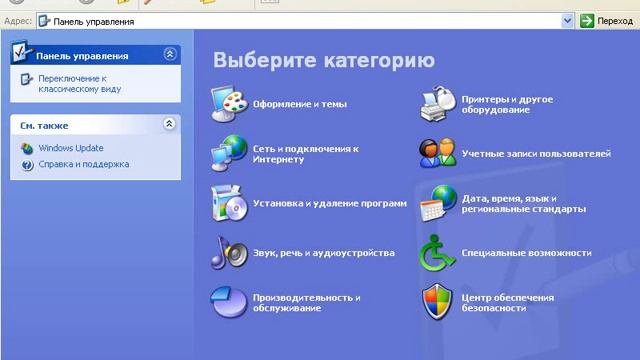Open Специальные возможности category
Image resolution: width=640 pixels, height=360 pixels.
point(527,253)
